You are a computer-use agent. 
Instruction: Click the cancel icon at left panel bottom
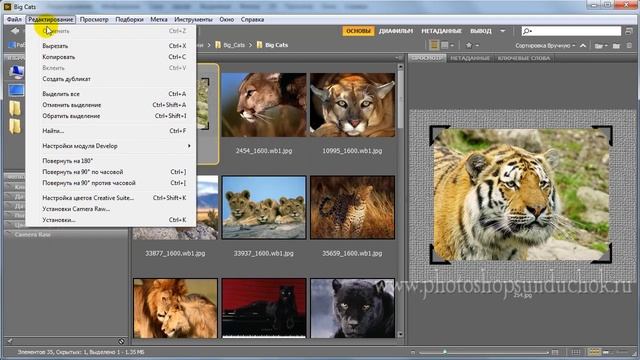point(121,341)
